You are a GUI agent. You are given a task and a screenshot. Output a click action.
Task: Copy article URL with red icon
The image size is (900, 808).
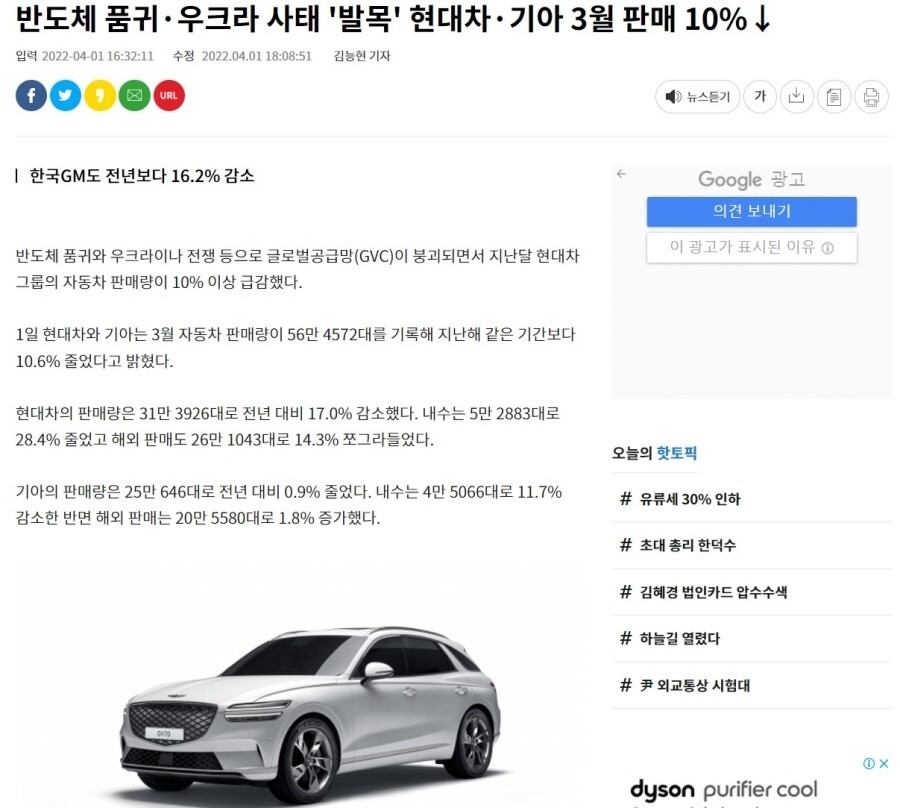pyautogui.click(x=169, y=95)
